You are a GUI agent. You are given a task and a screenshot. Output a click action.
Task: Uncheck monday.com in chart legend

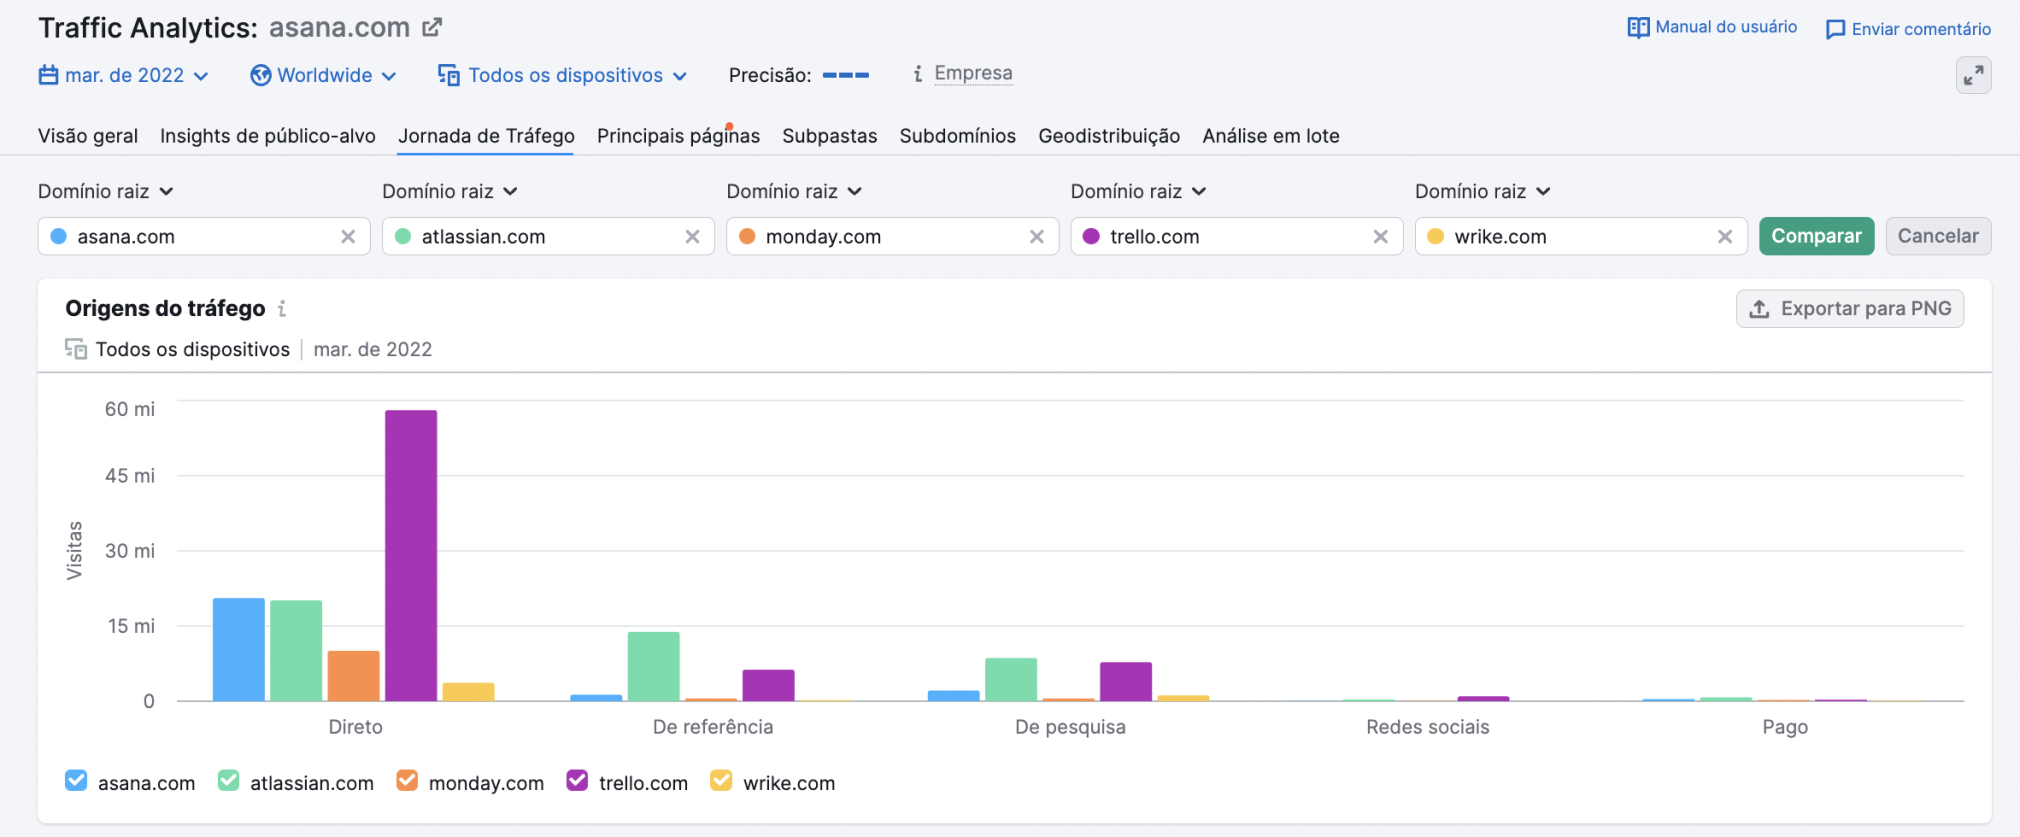coord(407,781)
